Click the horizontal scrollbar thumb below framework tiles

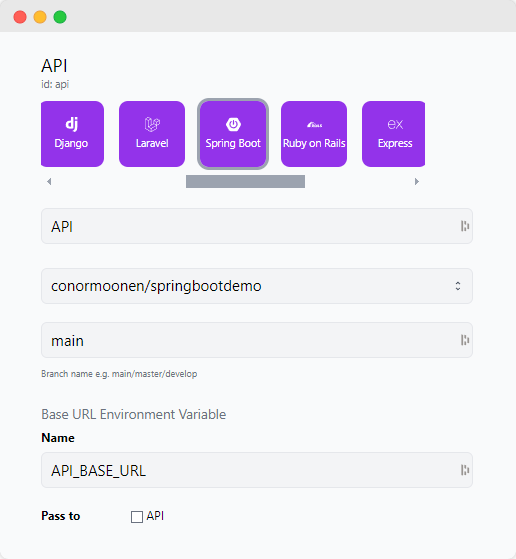click(x=245, y=181)
